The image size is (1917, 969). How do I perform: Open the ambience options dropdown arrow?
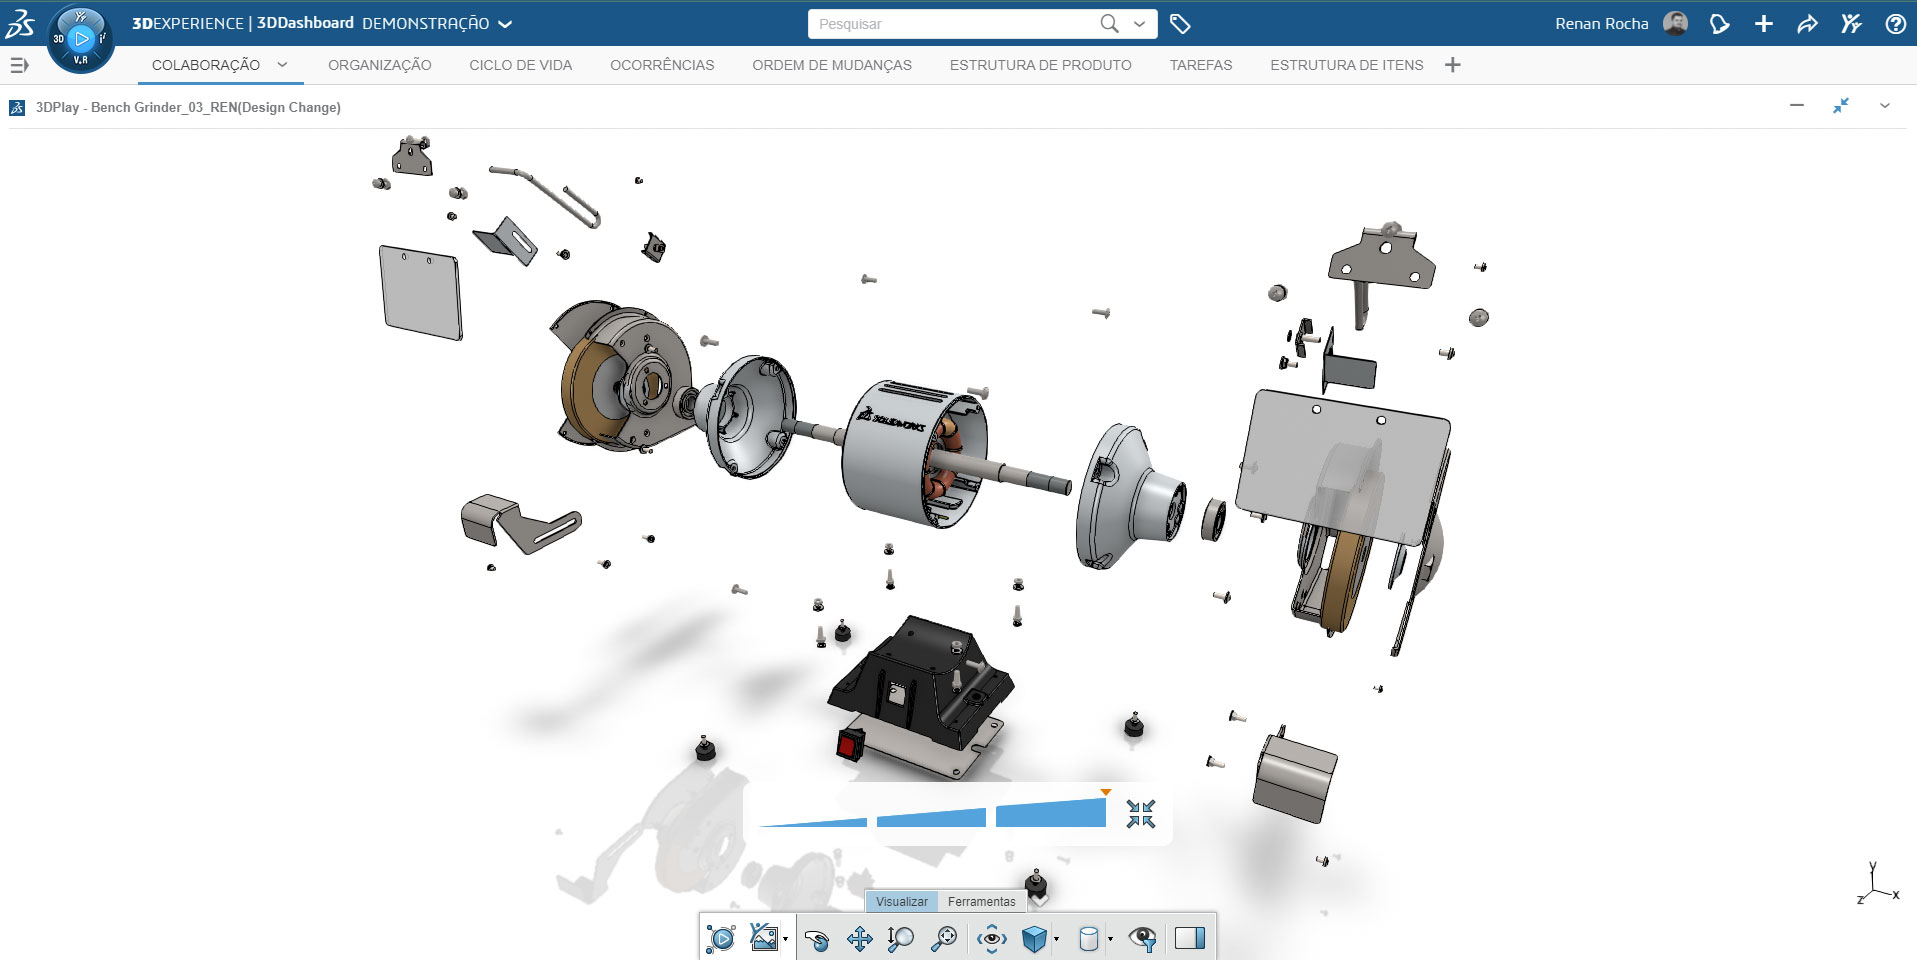786,939
